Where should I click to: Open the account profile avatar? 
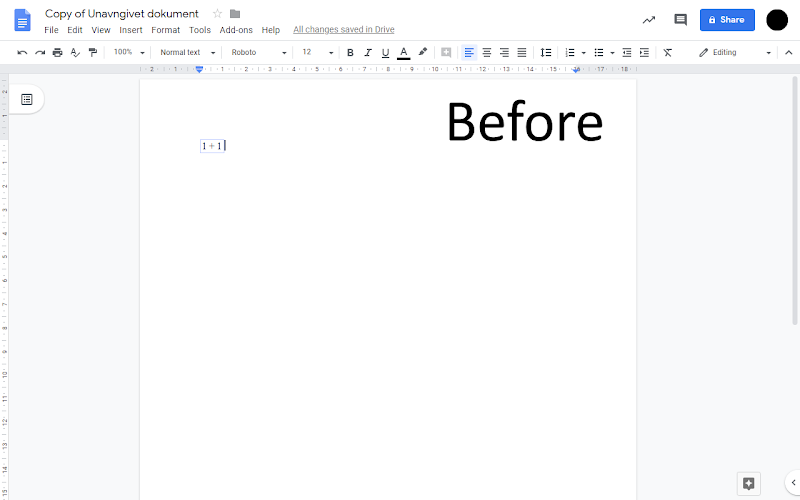click(777, 20)
